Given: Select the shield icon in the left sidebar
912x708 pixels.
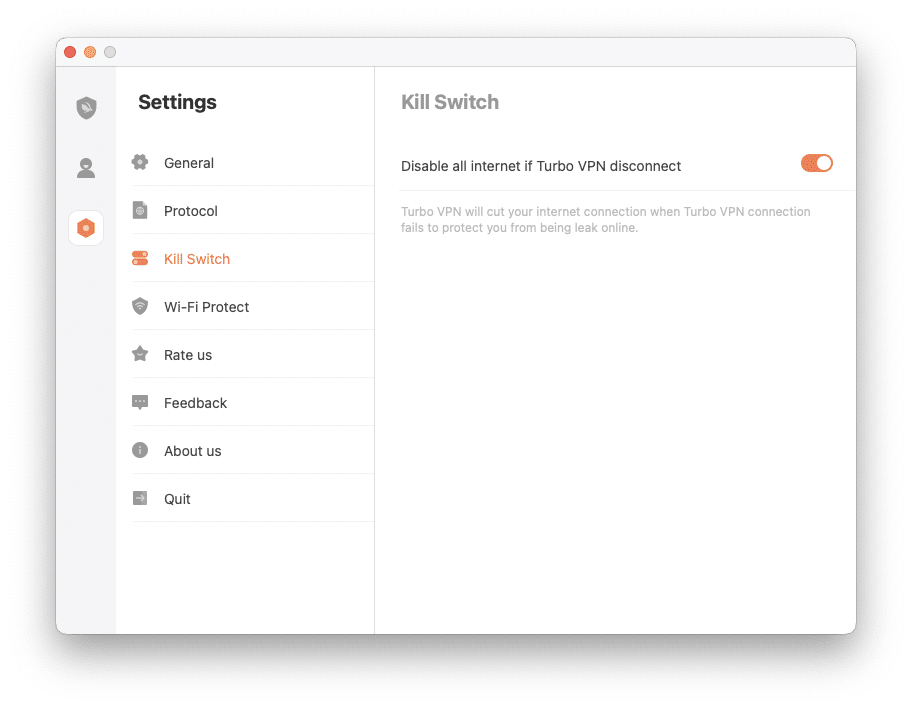Looking at the screenshot, I should 85,107.
